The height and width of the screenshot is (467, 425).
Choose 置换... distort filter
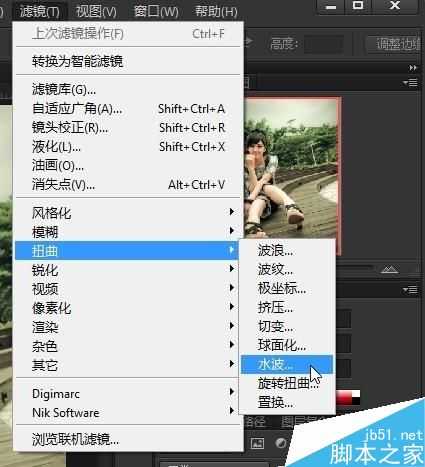[x=287, y=403]
